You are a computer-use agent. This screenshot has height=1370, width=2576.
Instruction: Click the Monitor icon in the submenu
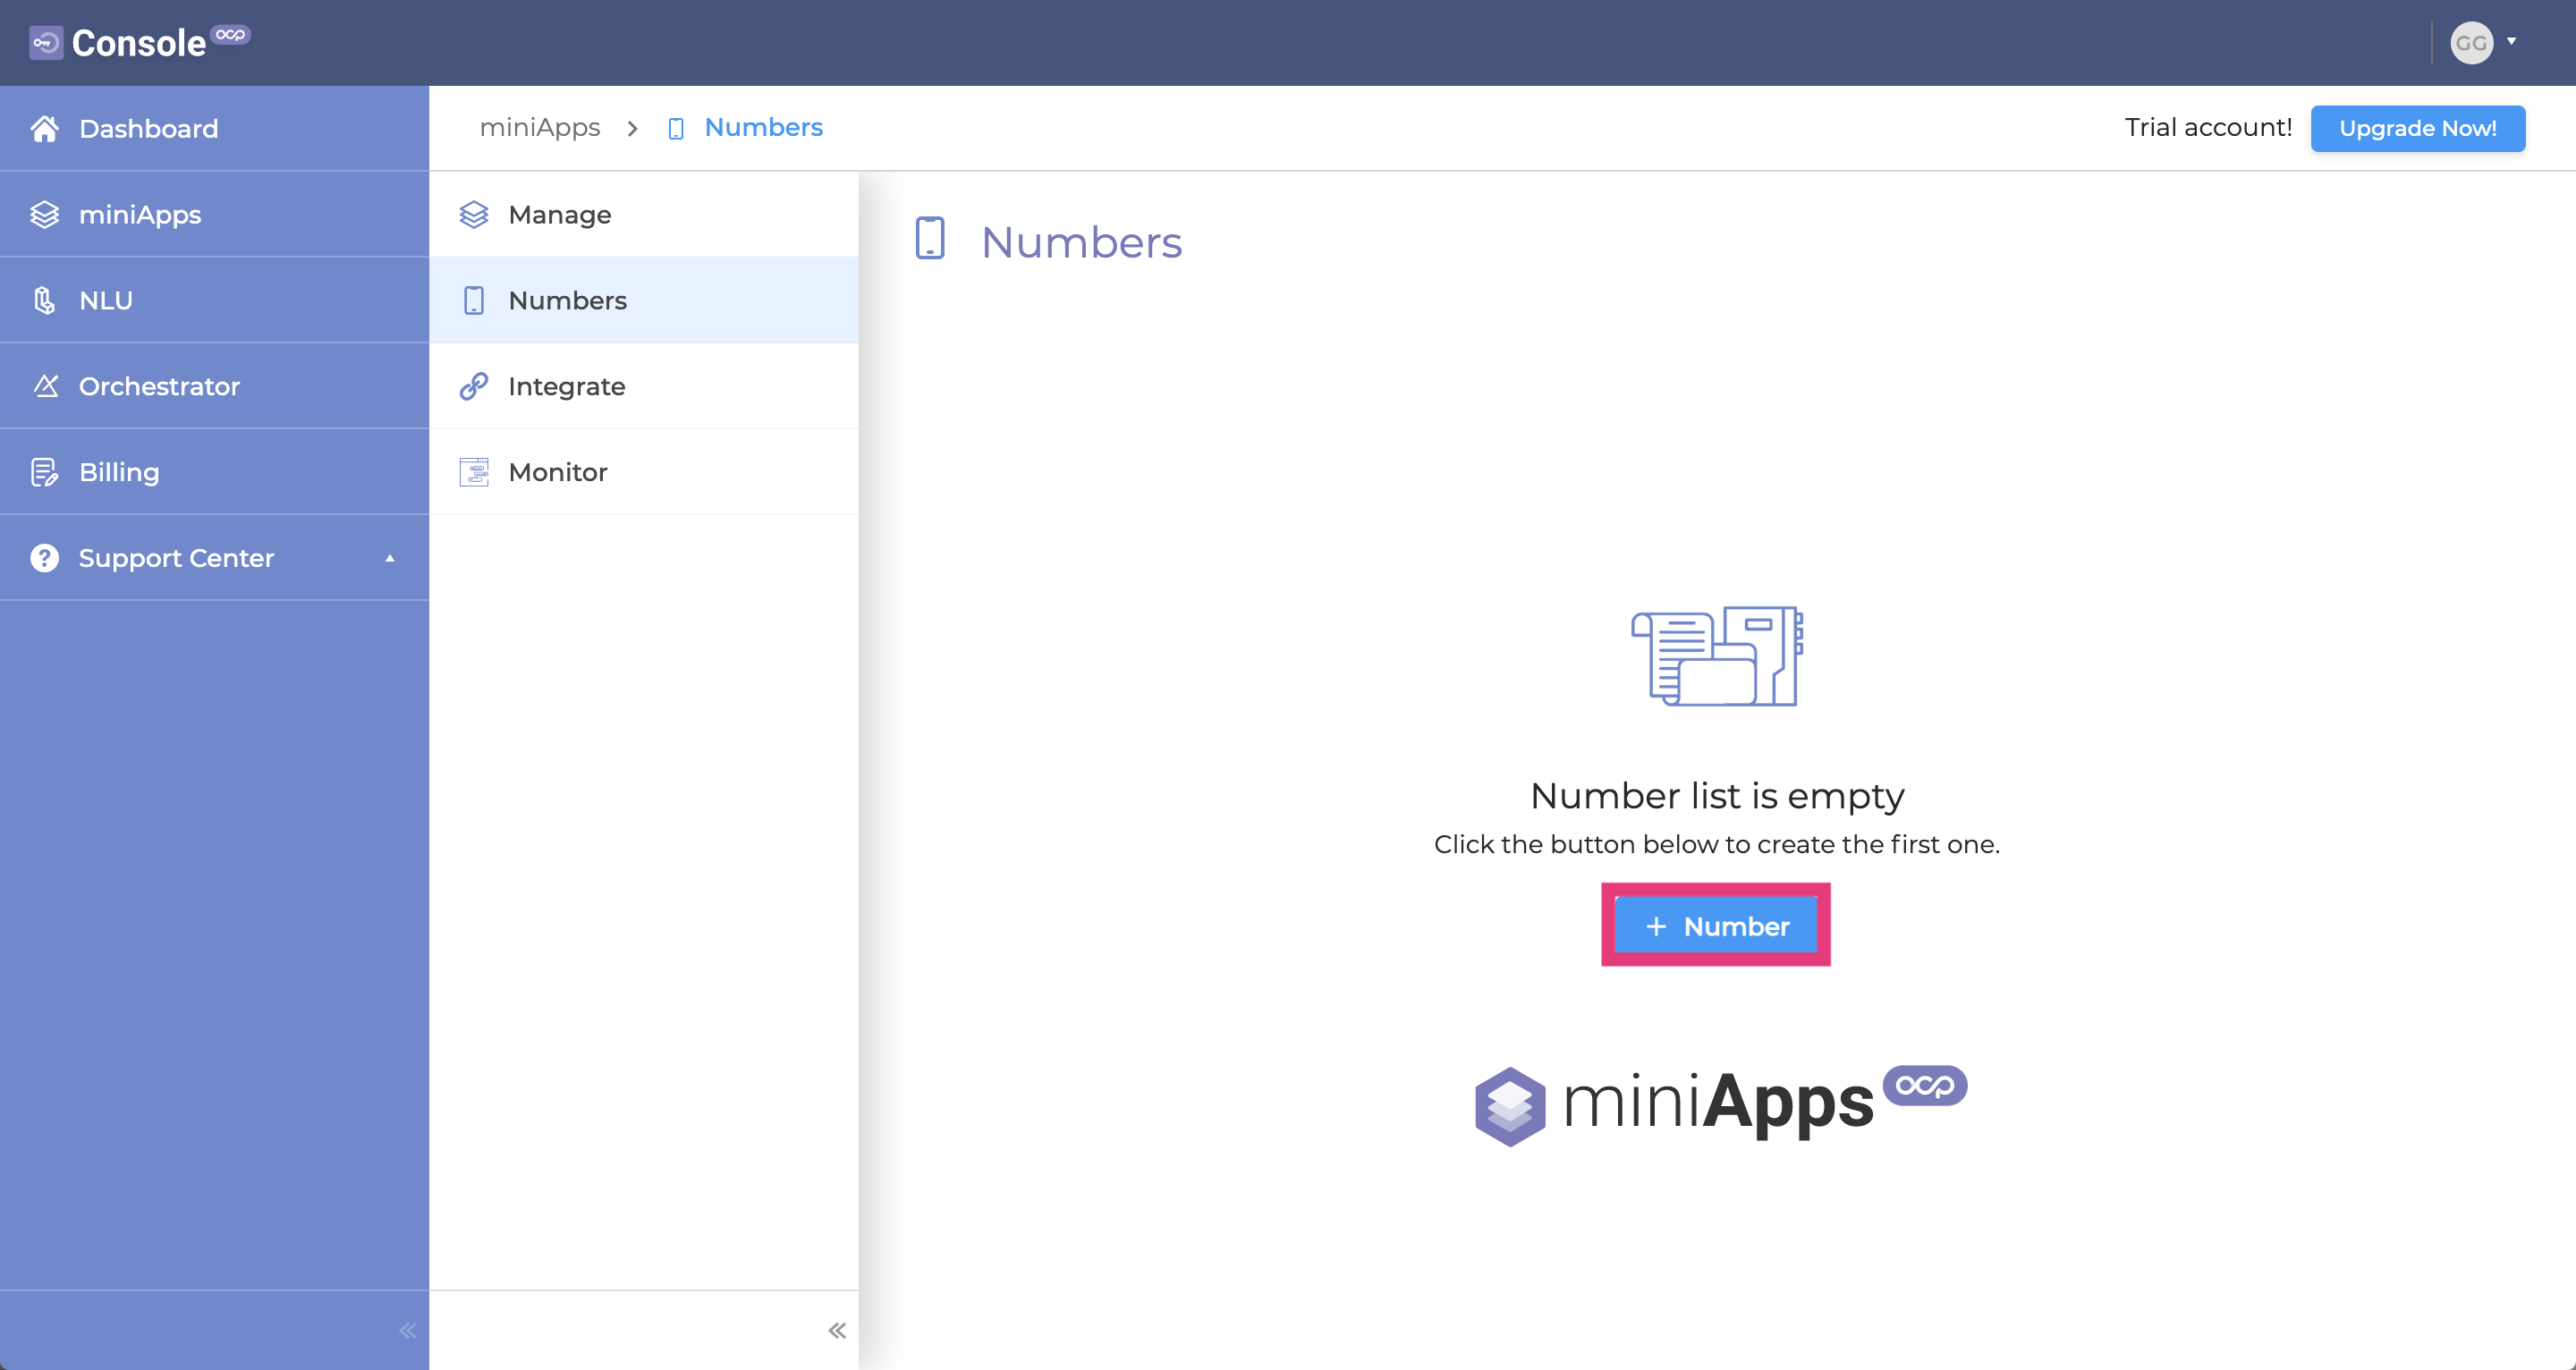tap(474, 472)
